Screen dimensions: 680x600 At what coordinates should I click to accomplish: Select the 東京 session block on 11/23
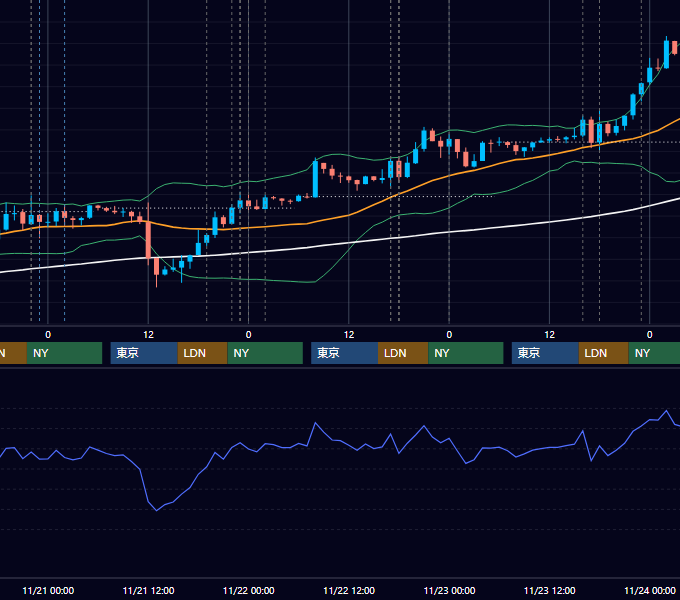(545, 353)
